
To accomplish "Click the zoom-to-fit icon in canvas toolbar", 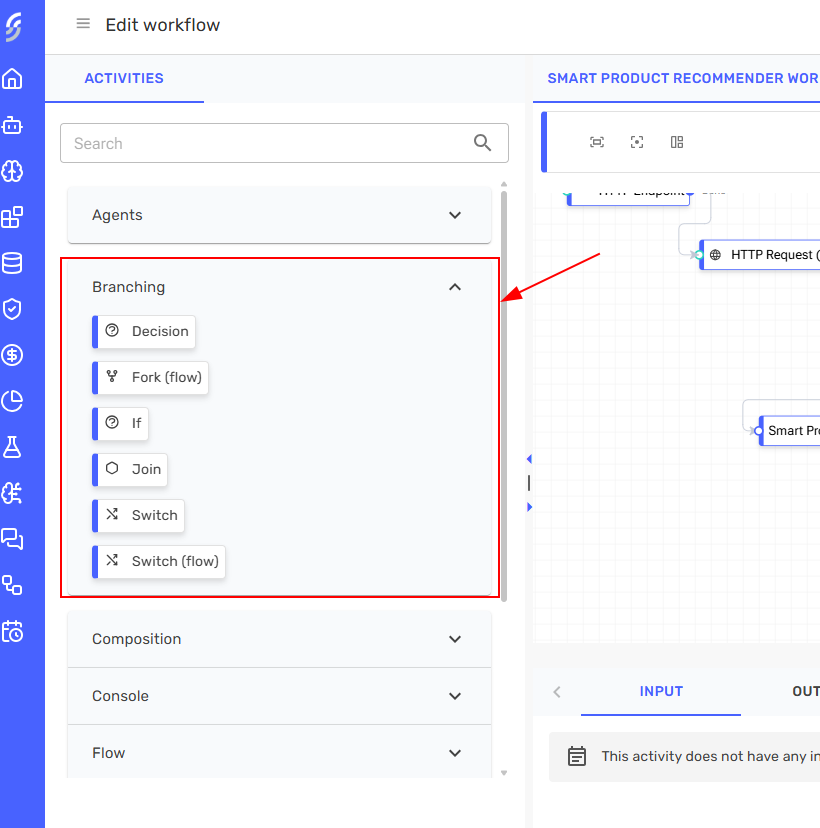I will [x=597, y=142].
